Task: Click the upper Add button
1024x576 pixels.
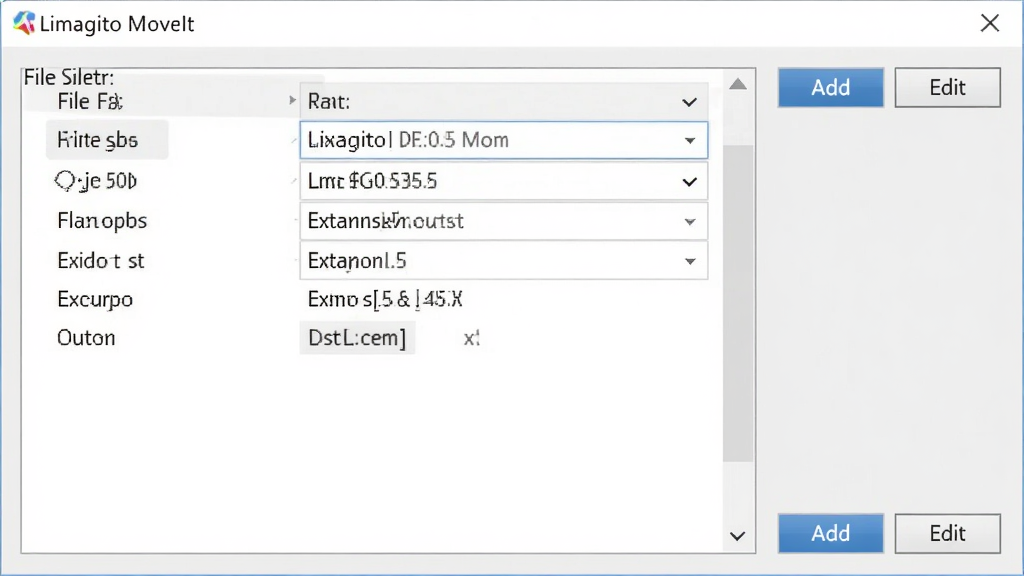Action: tap(830, 88)
